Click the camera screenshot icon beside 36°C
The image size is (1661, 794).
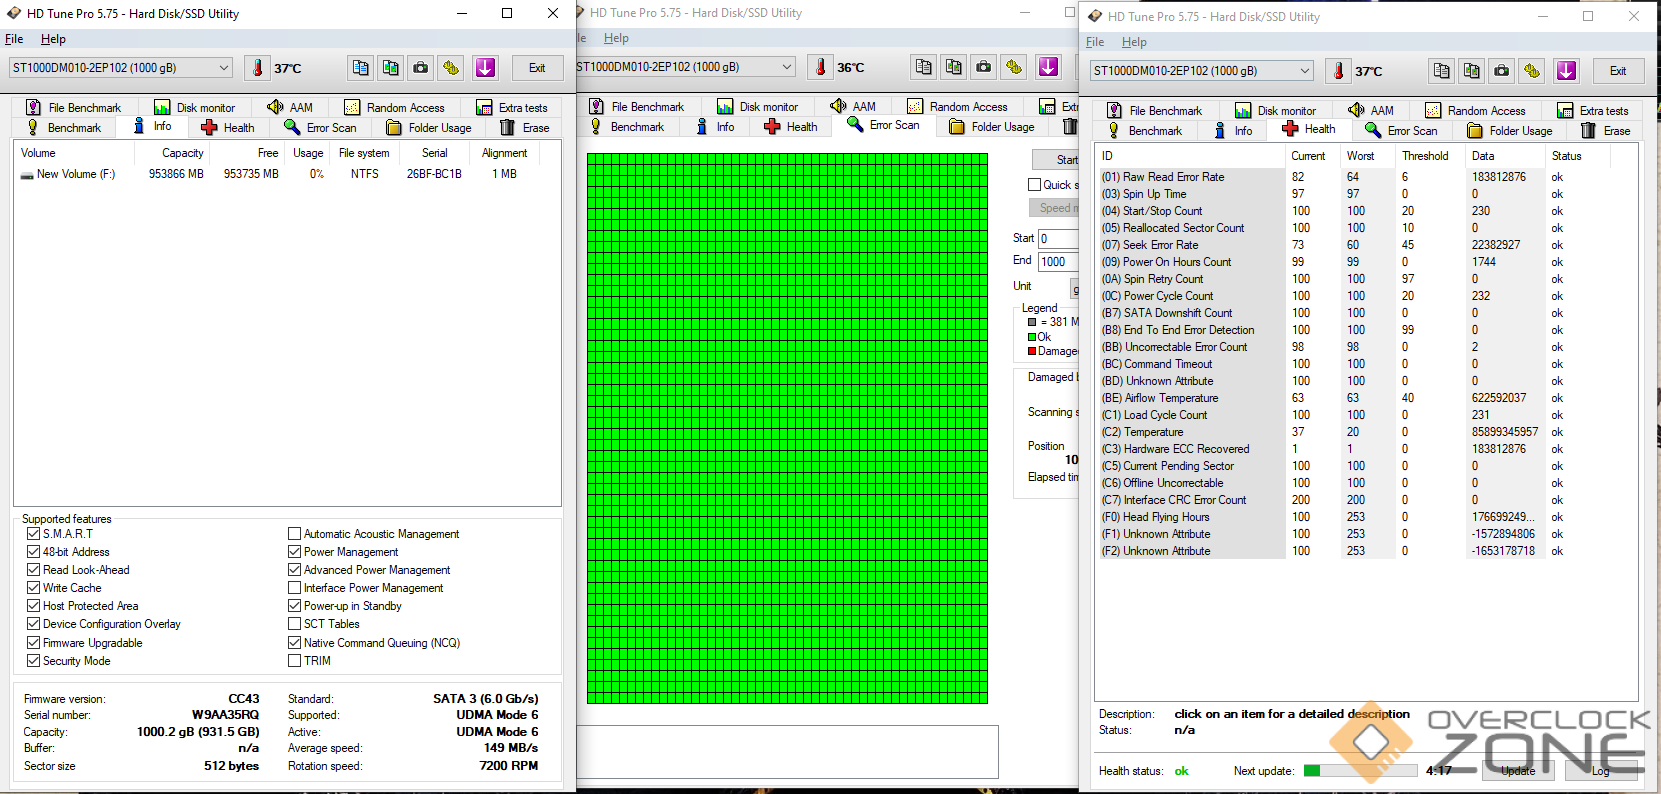click(984, 67)
